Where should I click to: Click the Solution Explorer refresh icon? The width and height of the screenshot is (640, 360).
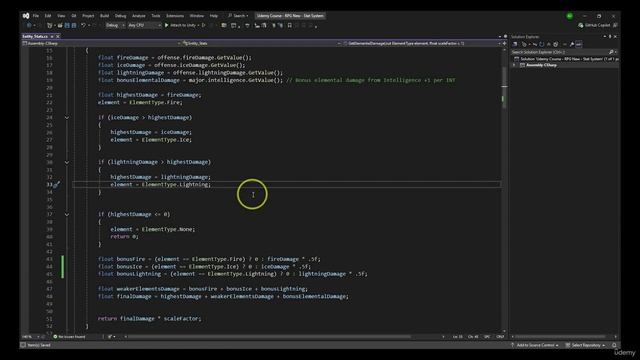(542, 44)
